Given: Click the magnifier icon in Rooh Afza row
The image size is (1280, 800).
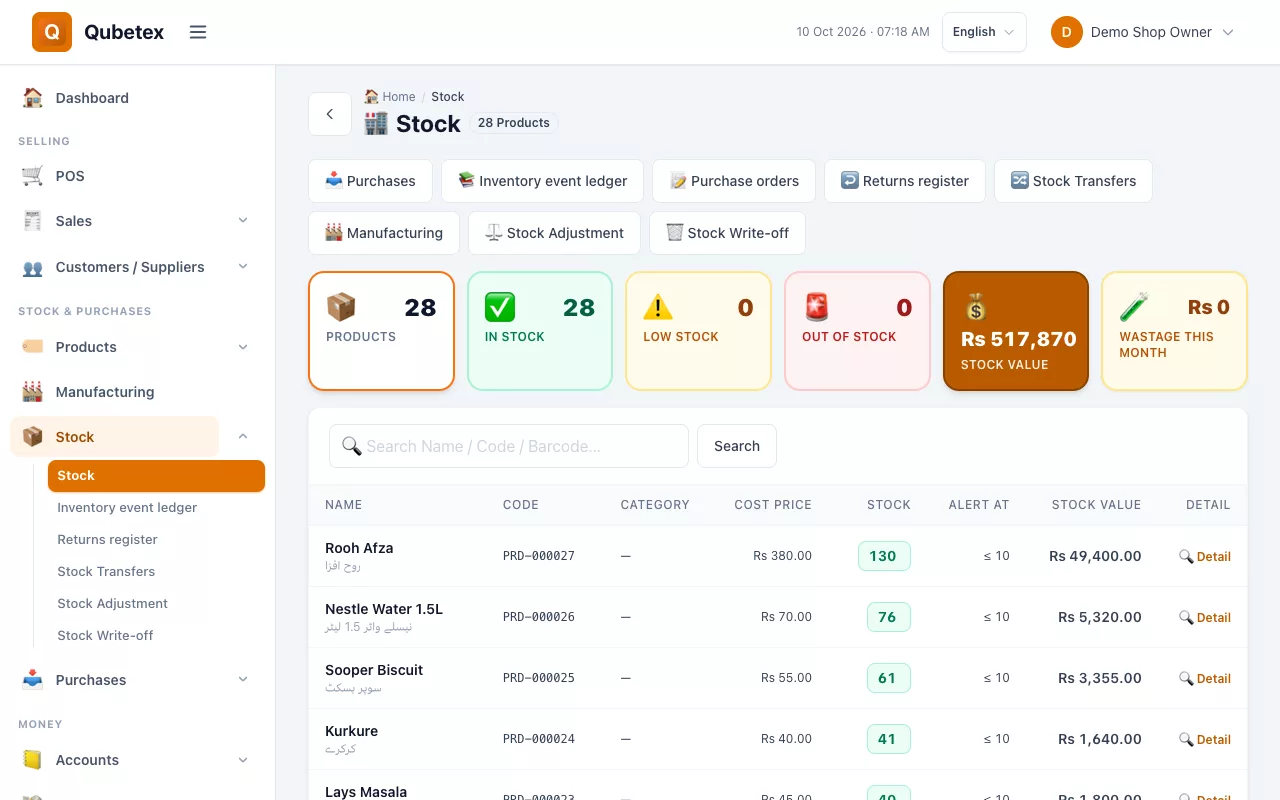Looking at the screenshot, I should pos(1186,556).
